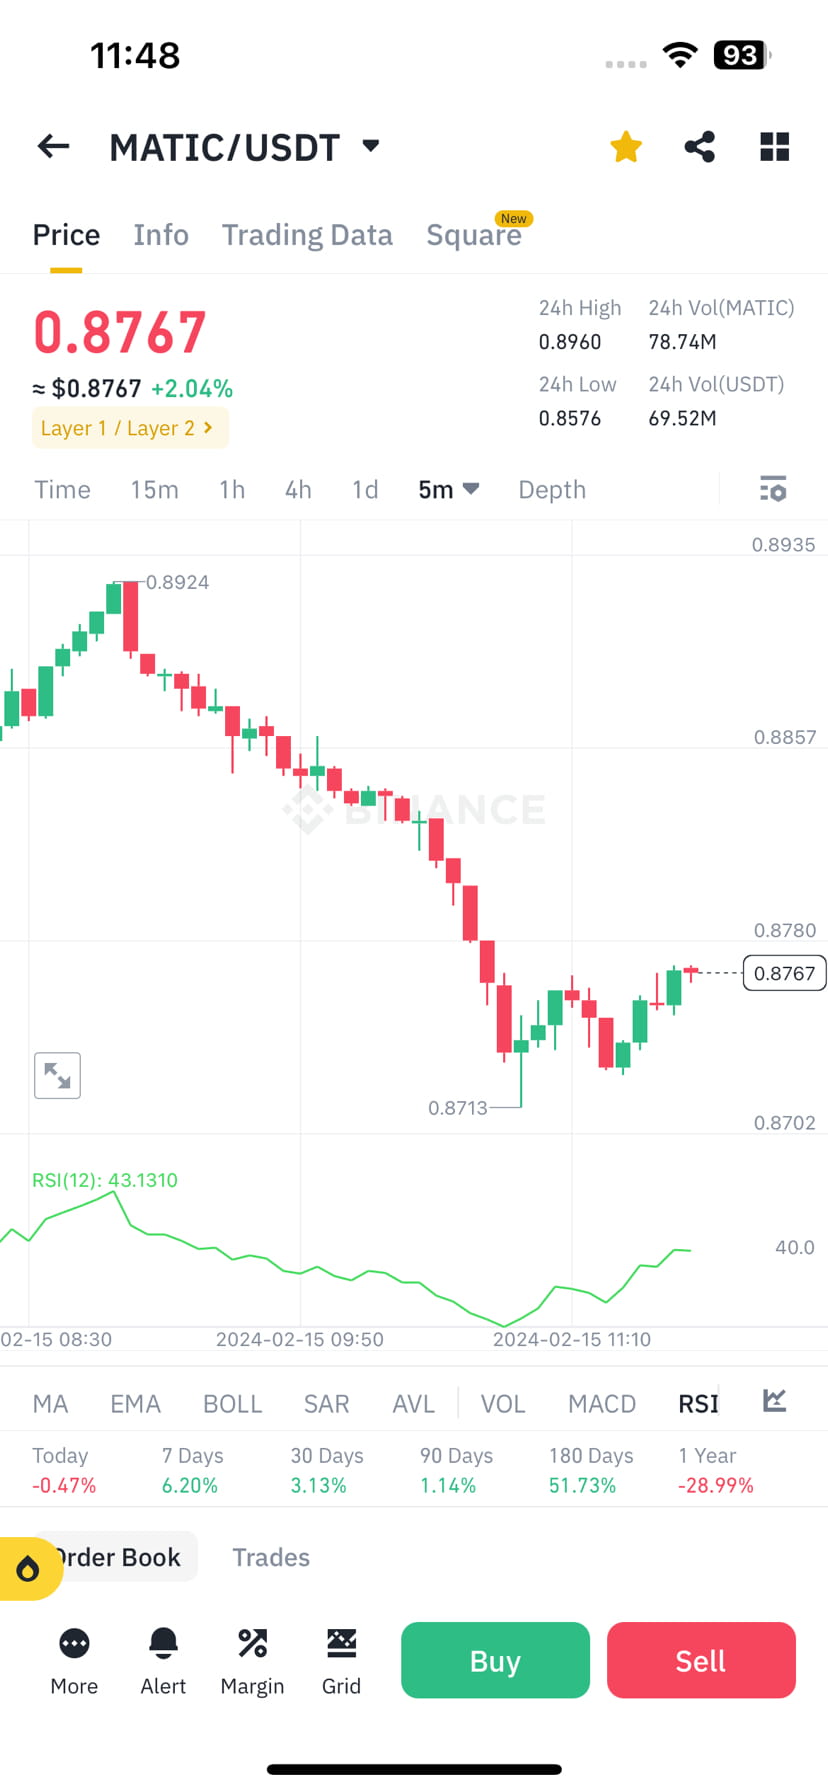The height and width of the screenshot is (1792, 828).
Task: Select the 1d chart interval
Action: point(364,489)
